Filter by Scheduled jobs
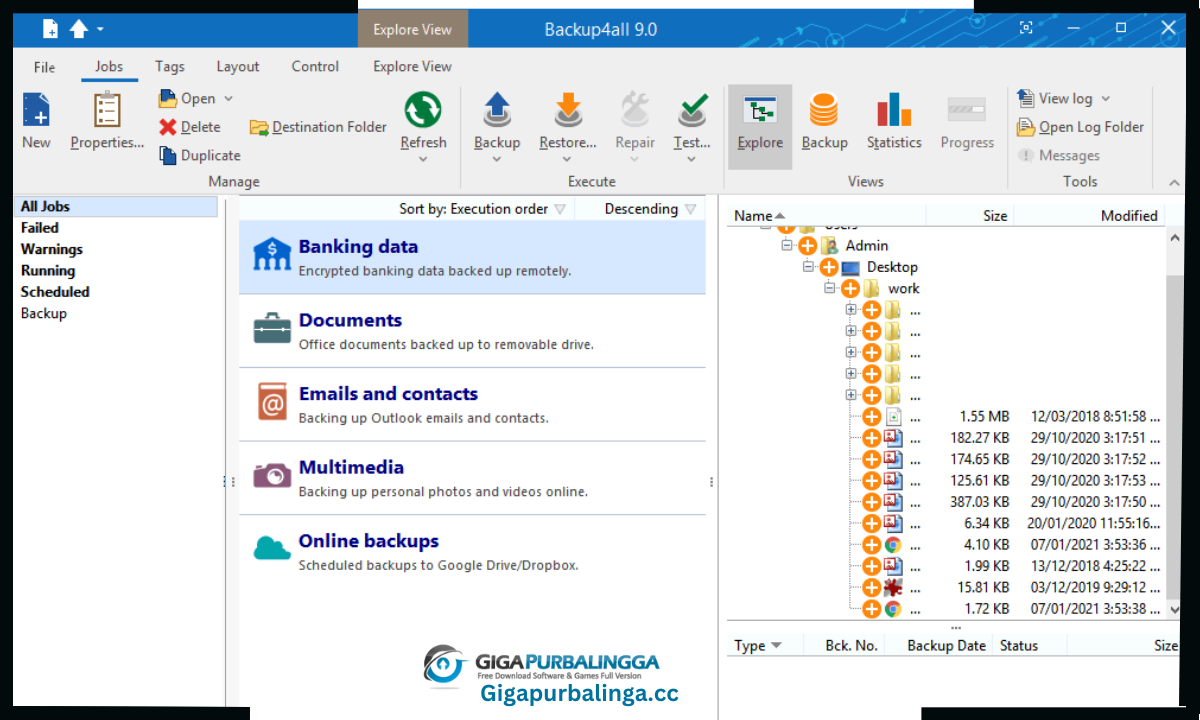 pos(55,292)
